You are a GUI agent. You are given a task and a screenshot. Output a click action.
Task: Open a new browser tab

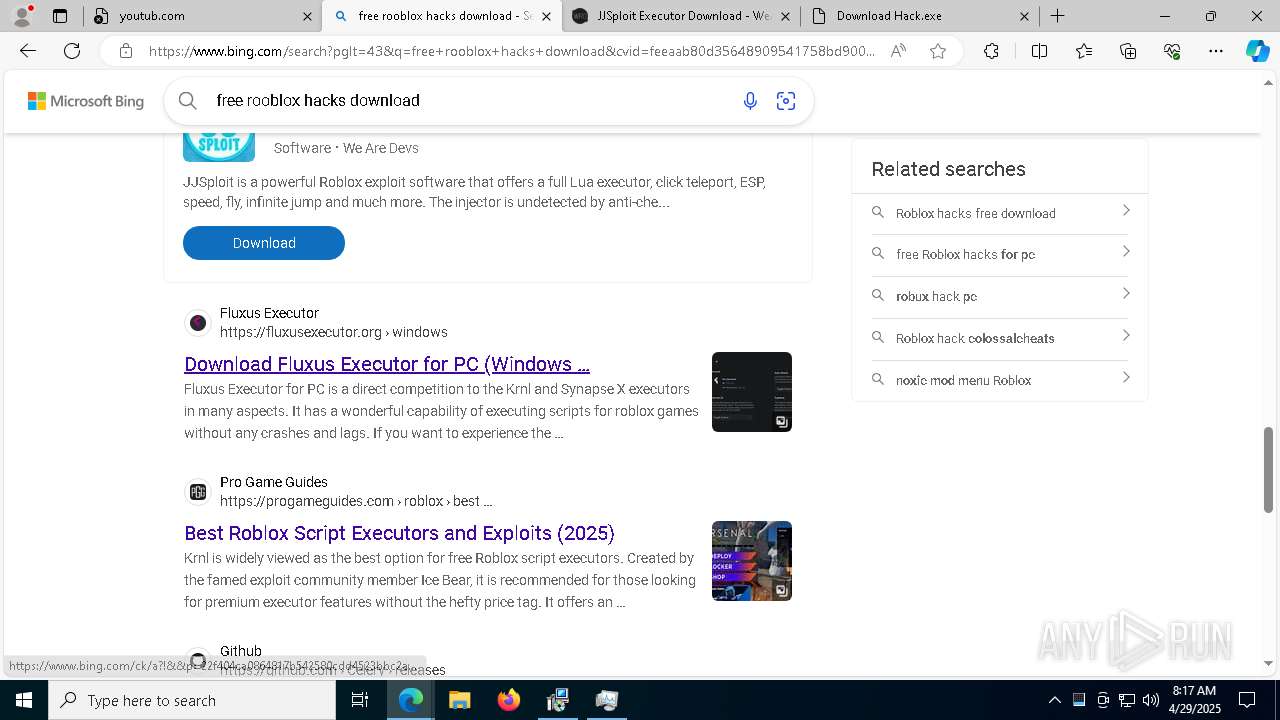pos(1057,16)
